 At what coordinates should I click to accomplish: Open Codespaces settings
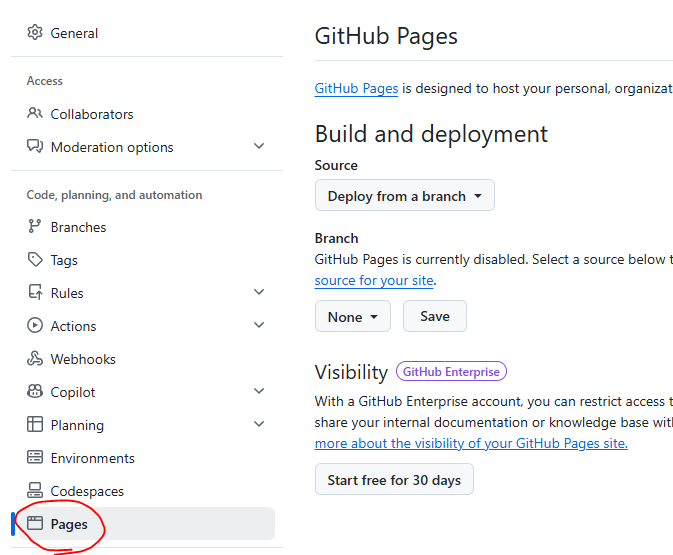coord(147,491)
